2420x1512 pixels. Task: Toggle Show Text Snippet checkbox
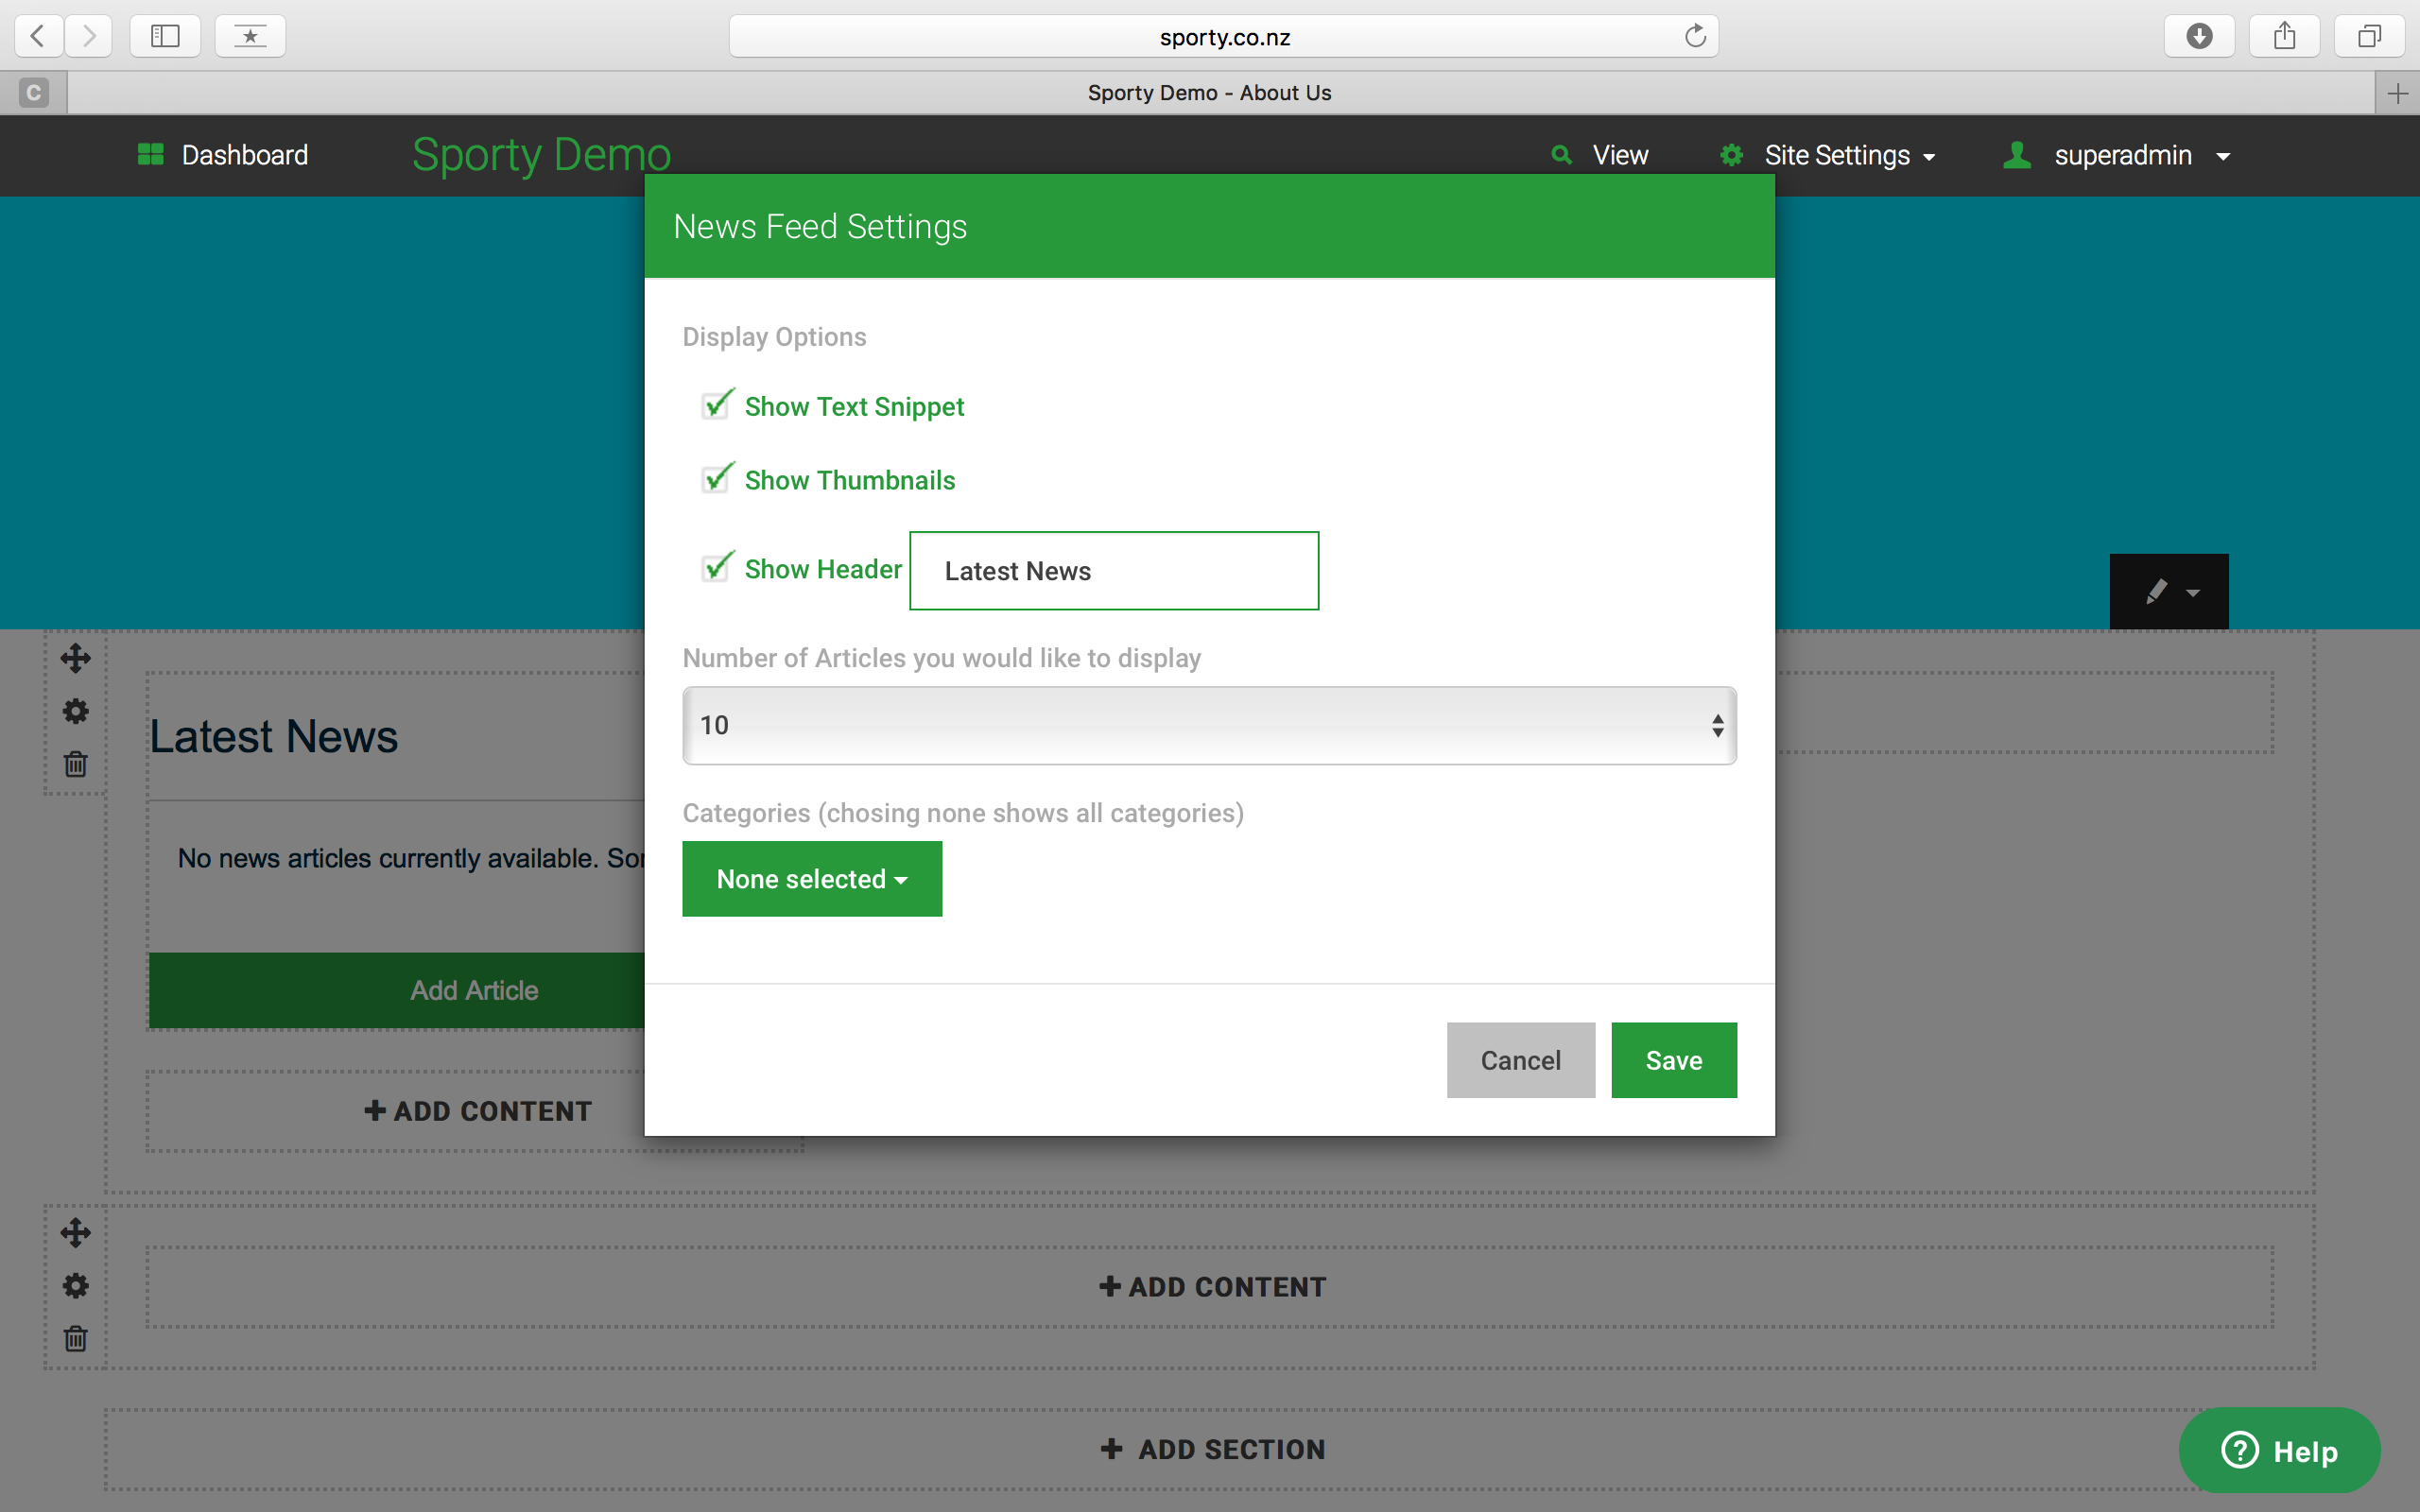tap(717, 404)
